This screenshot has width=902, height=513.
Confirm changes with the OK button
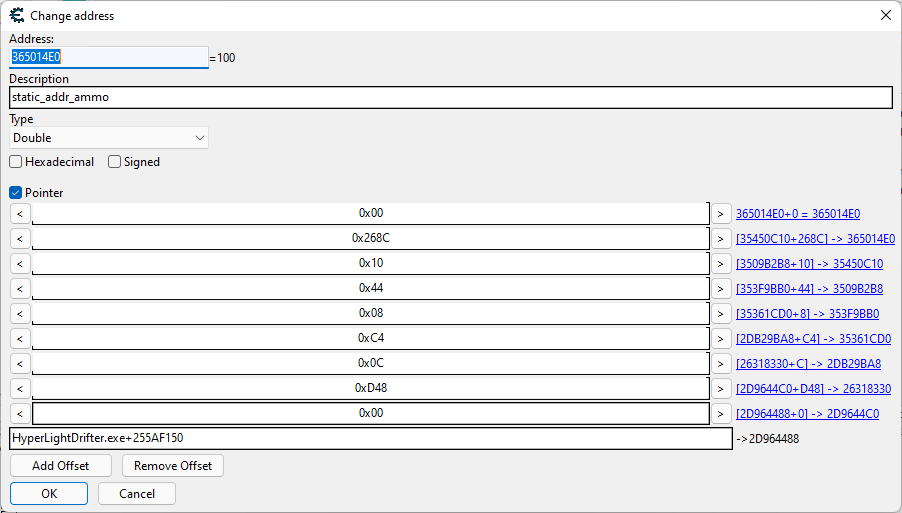coord(49,493)
